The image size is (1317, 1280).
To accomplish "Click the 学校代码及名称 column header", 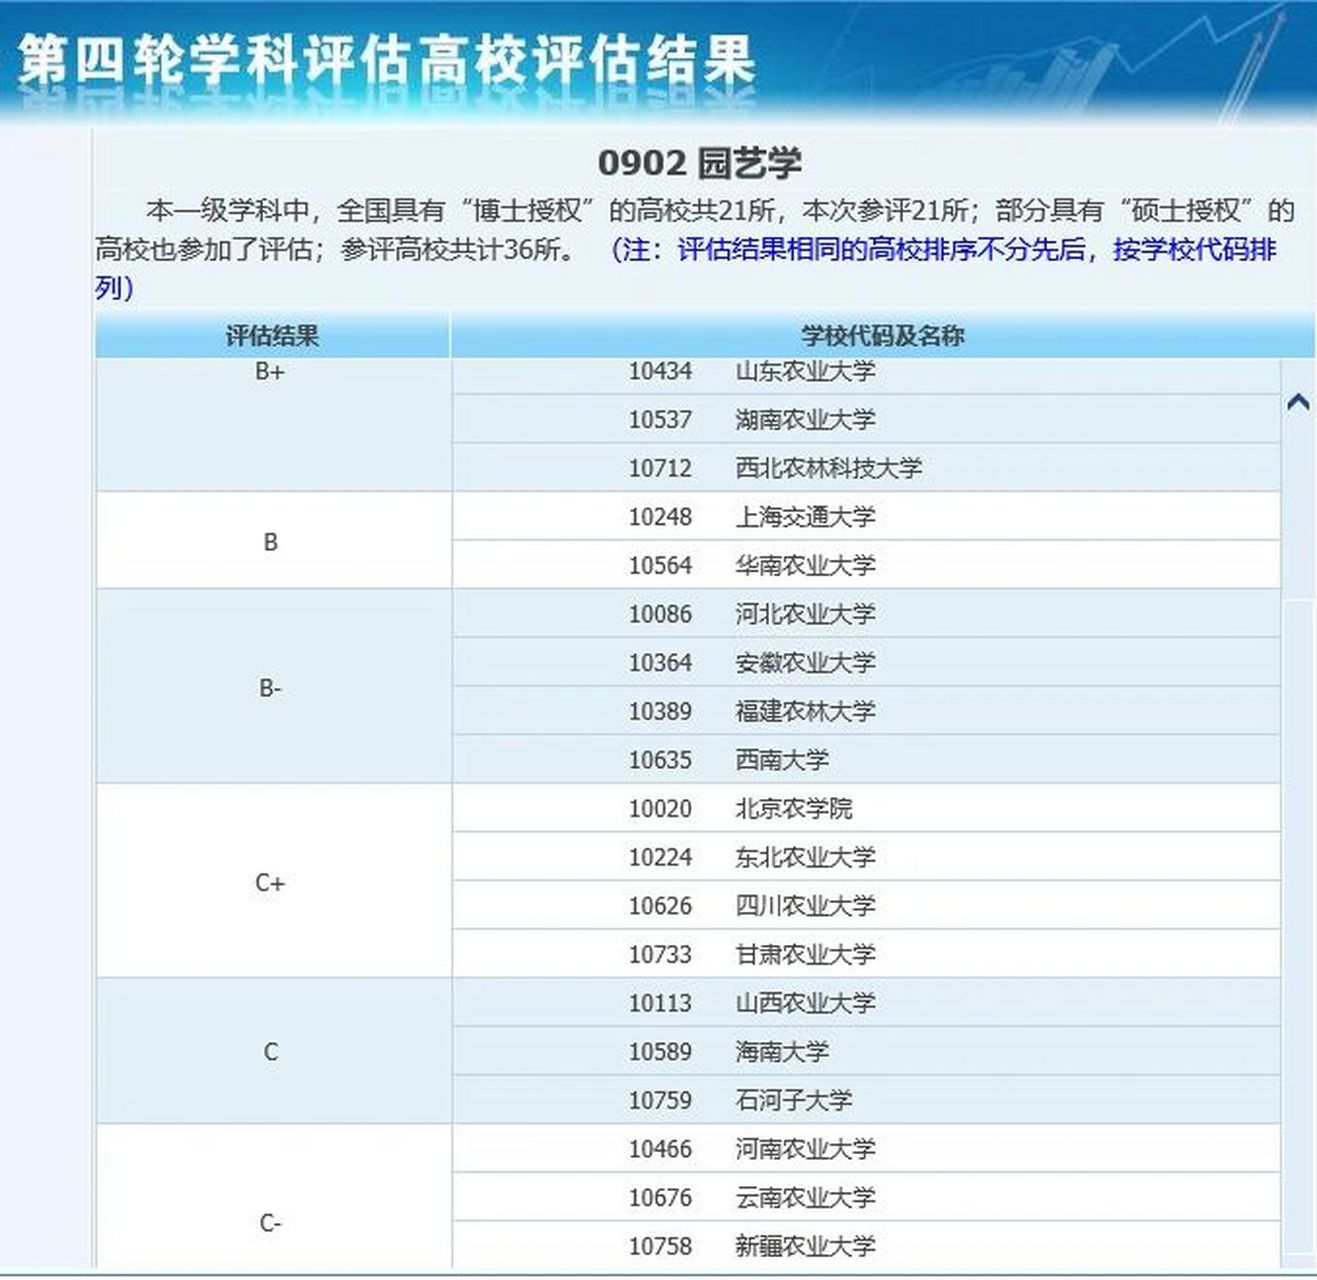I will 882,336.
